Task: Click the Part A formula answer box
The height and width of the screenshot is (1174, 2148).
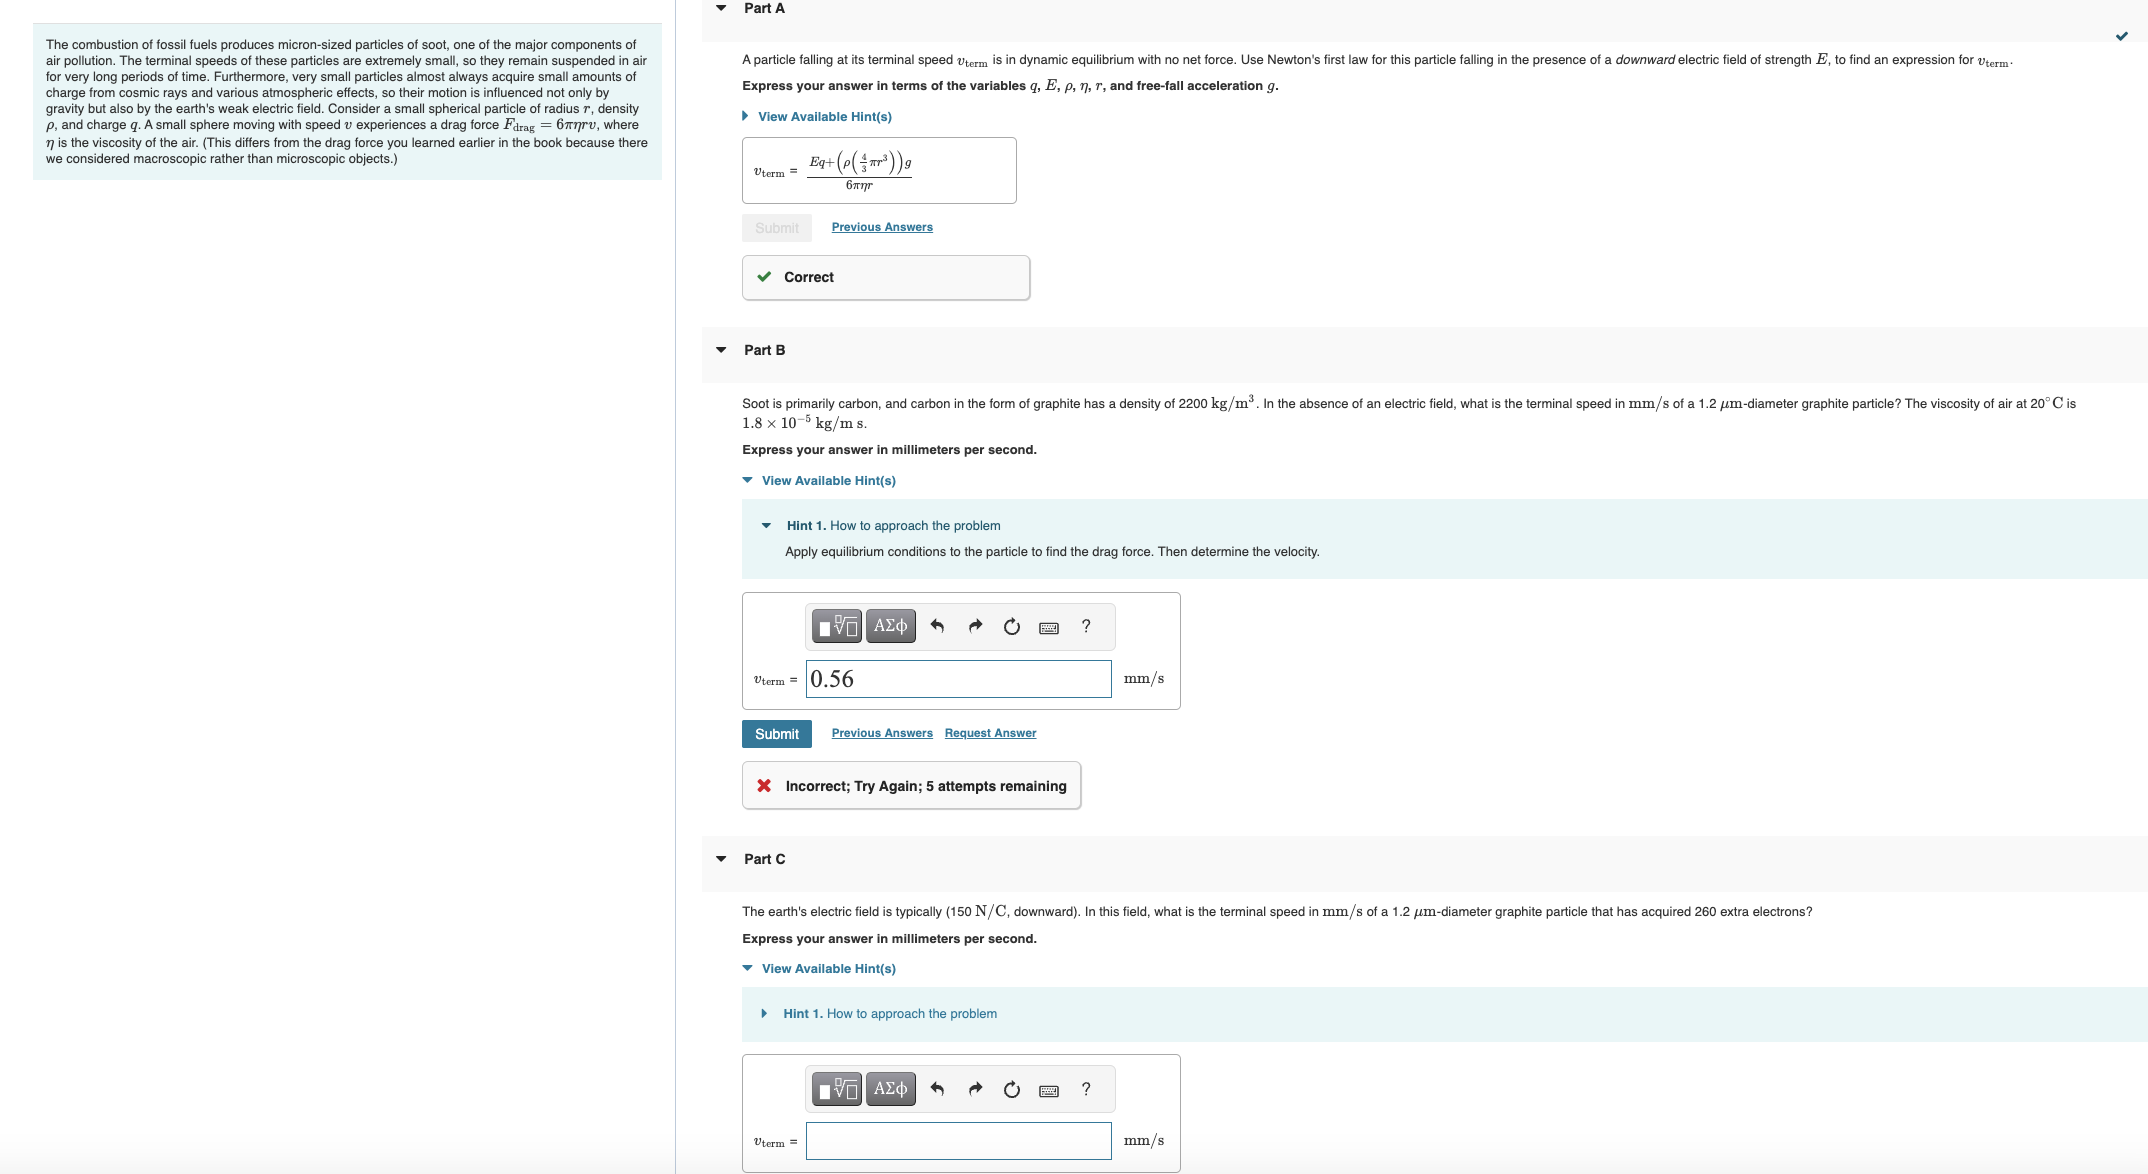Action: coord(879,171)
